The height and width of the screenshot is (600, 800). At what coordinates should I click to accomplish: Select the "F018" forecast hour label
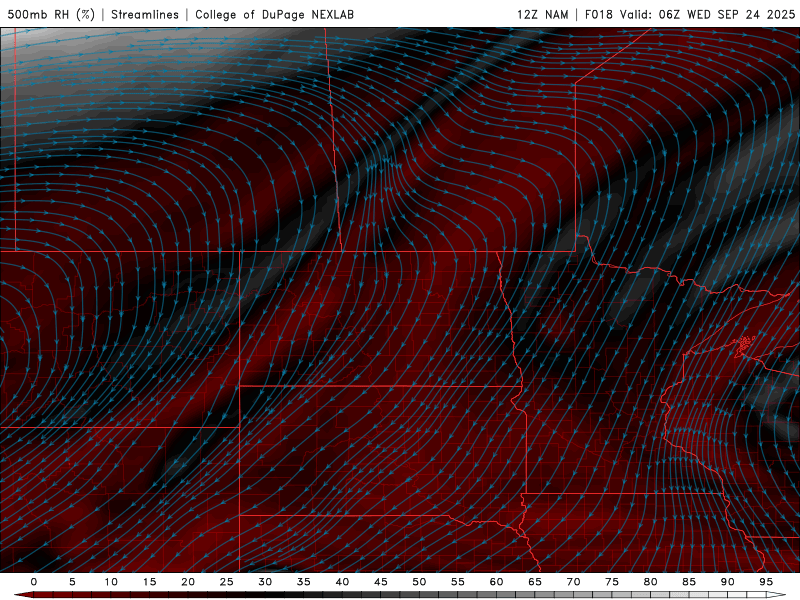[x=598, y=14]
